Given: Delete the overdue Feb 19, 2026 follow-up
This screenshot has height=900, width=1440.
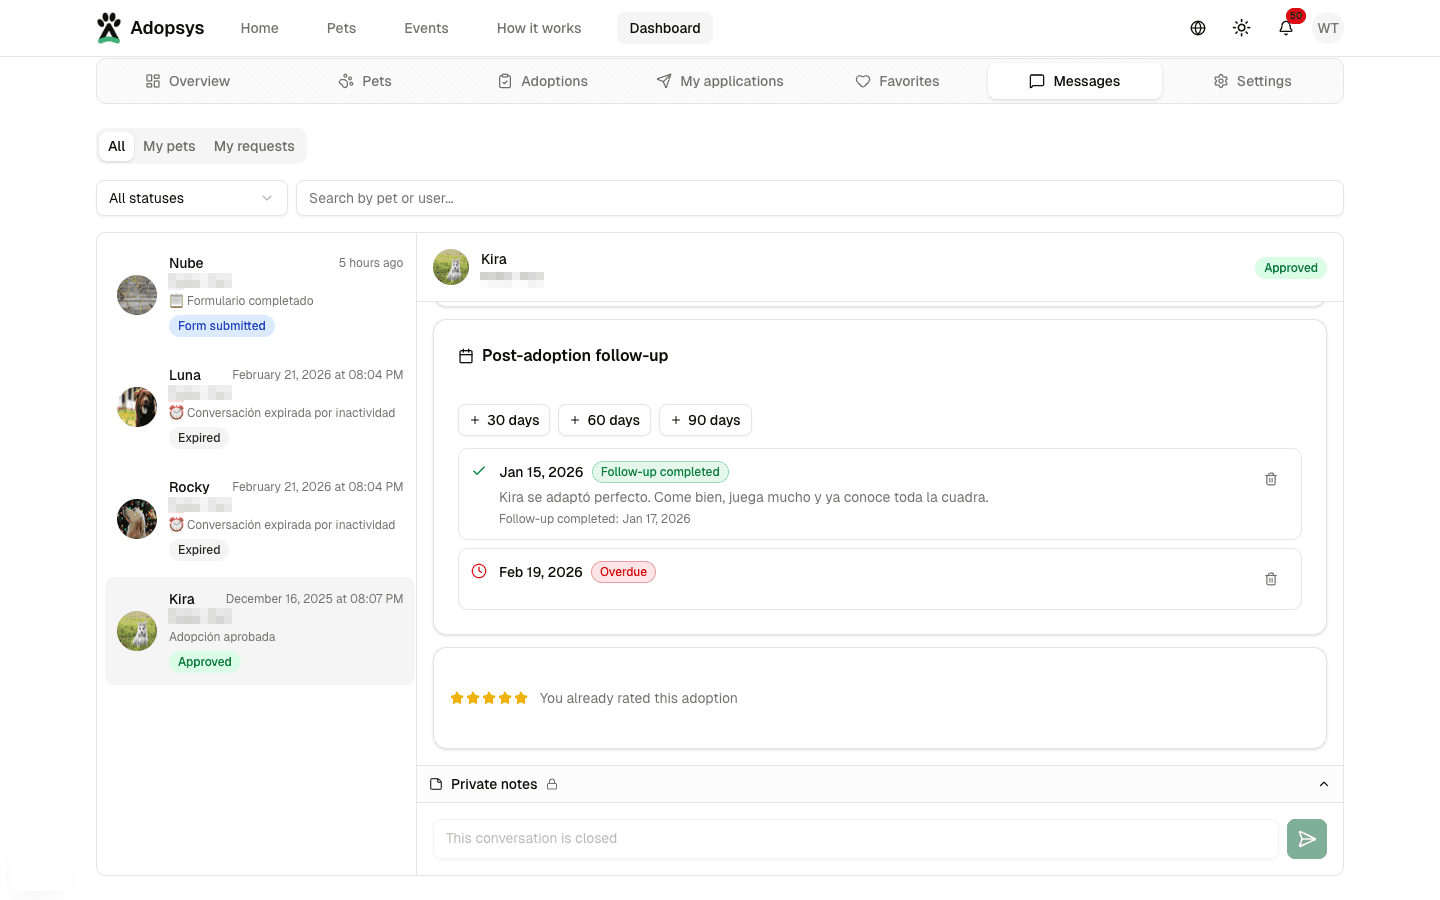Looking at the screenshot, I should tap(1270, 579).
